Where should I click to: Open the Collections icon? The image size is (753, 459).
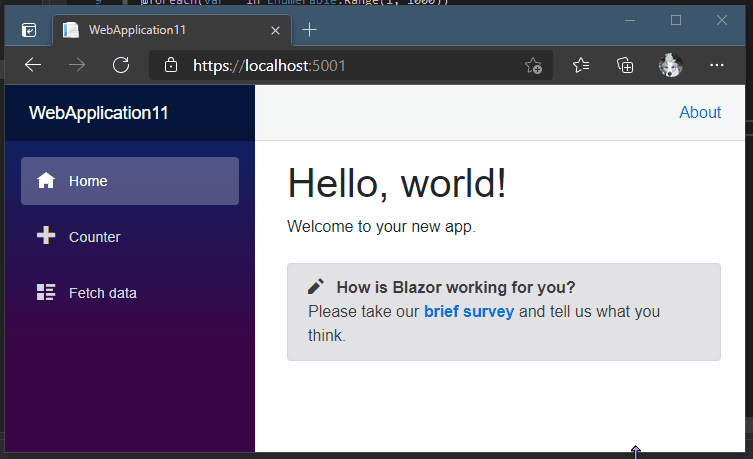(x=625, y=65)
